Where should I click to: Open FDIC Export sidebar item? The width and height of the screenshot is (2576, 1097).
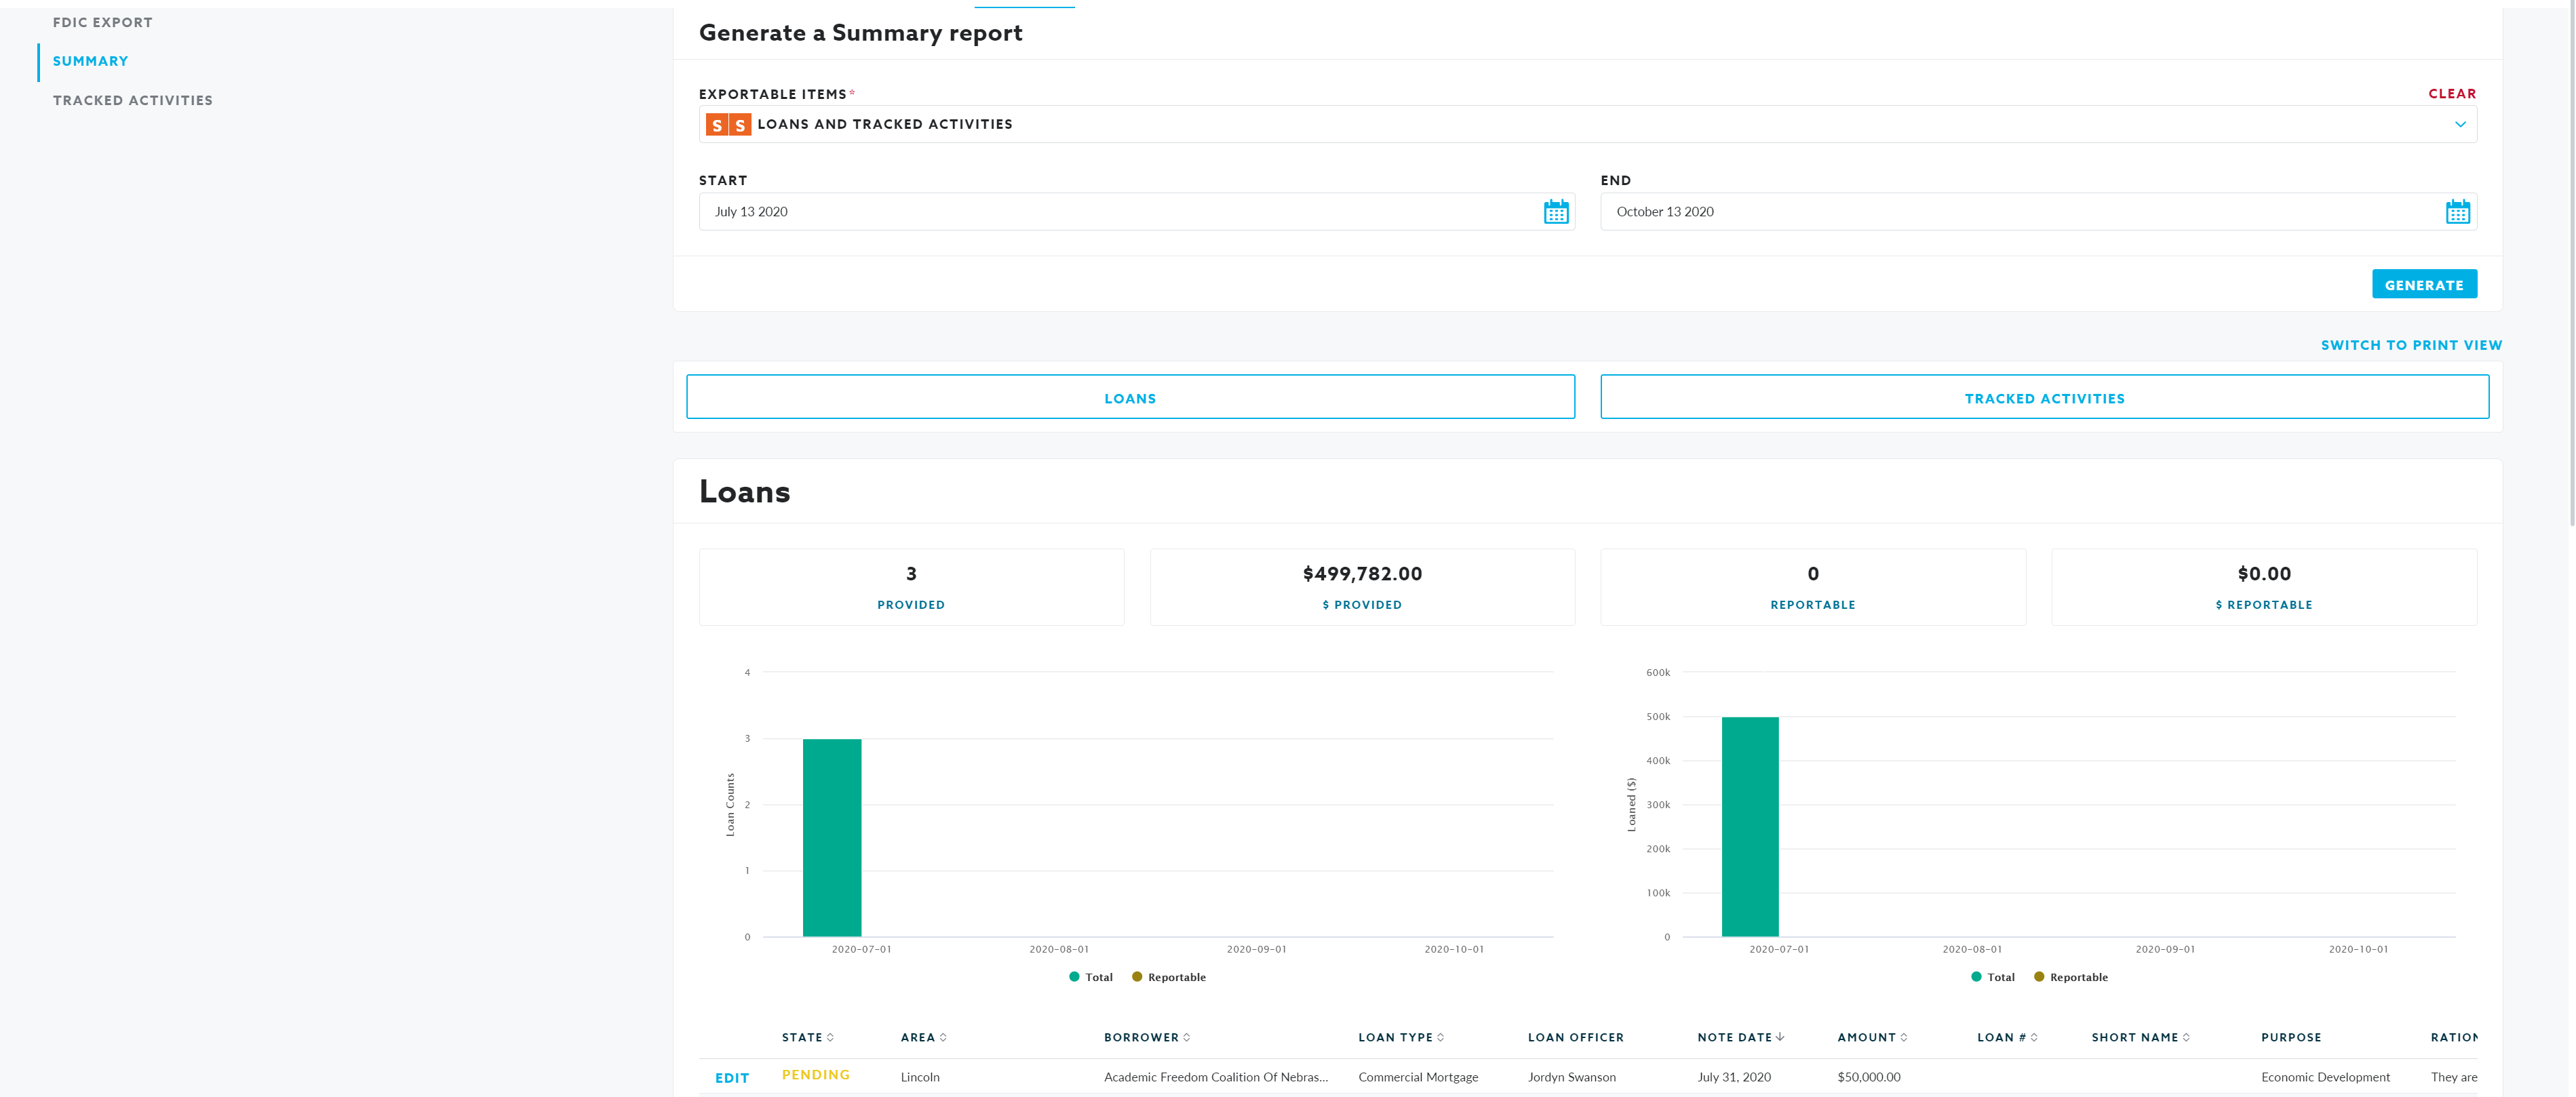[x=102, y=22]
